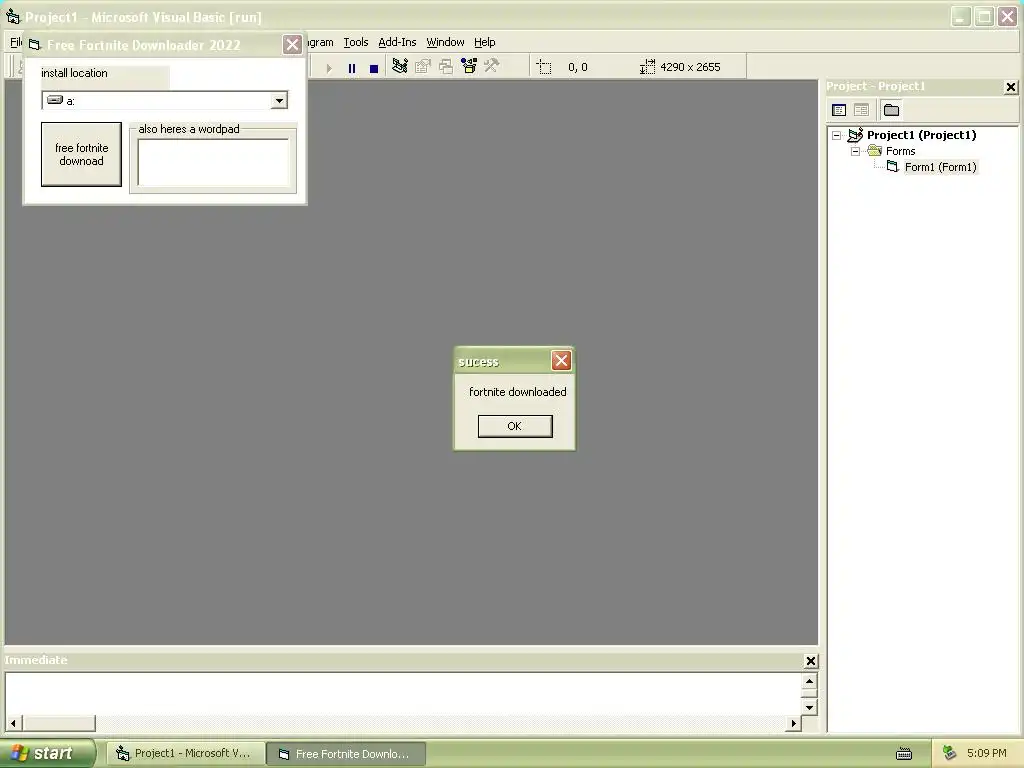1024x768 pixels.
Task: Open the Window menu
Action: (x=445, y=42)
